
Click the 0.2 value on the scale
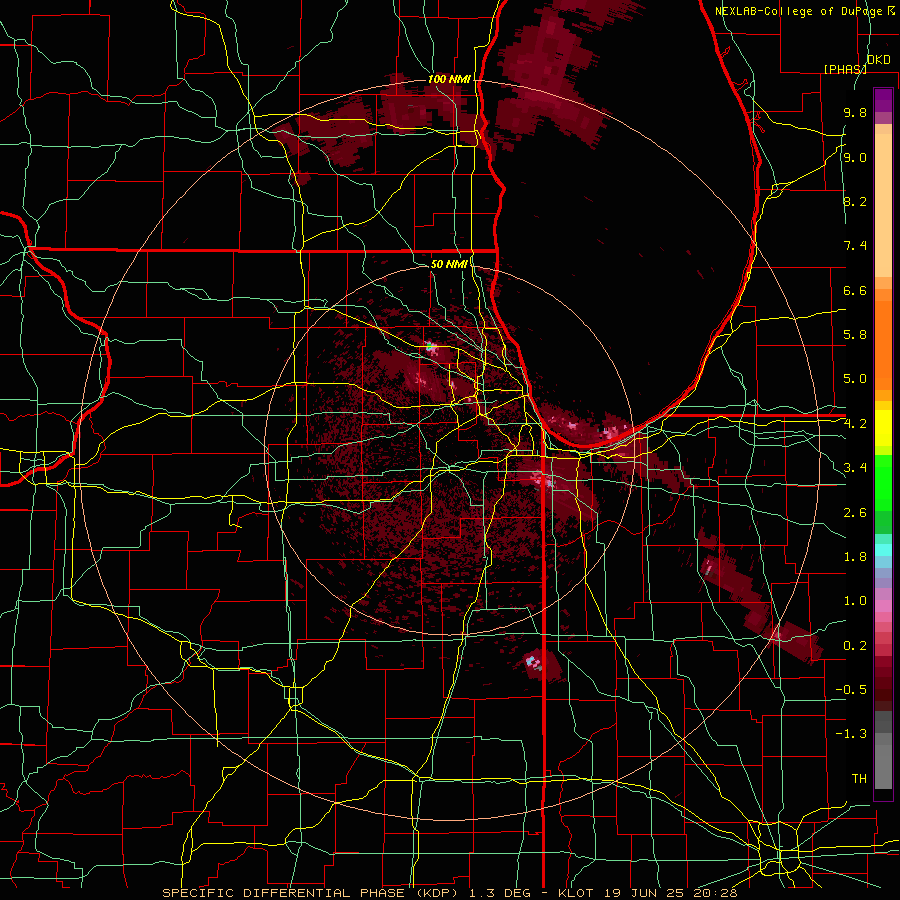click(855, 646)
